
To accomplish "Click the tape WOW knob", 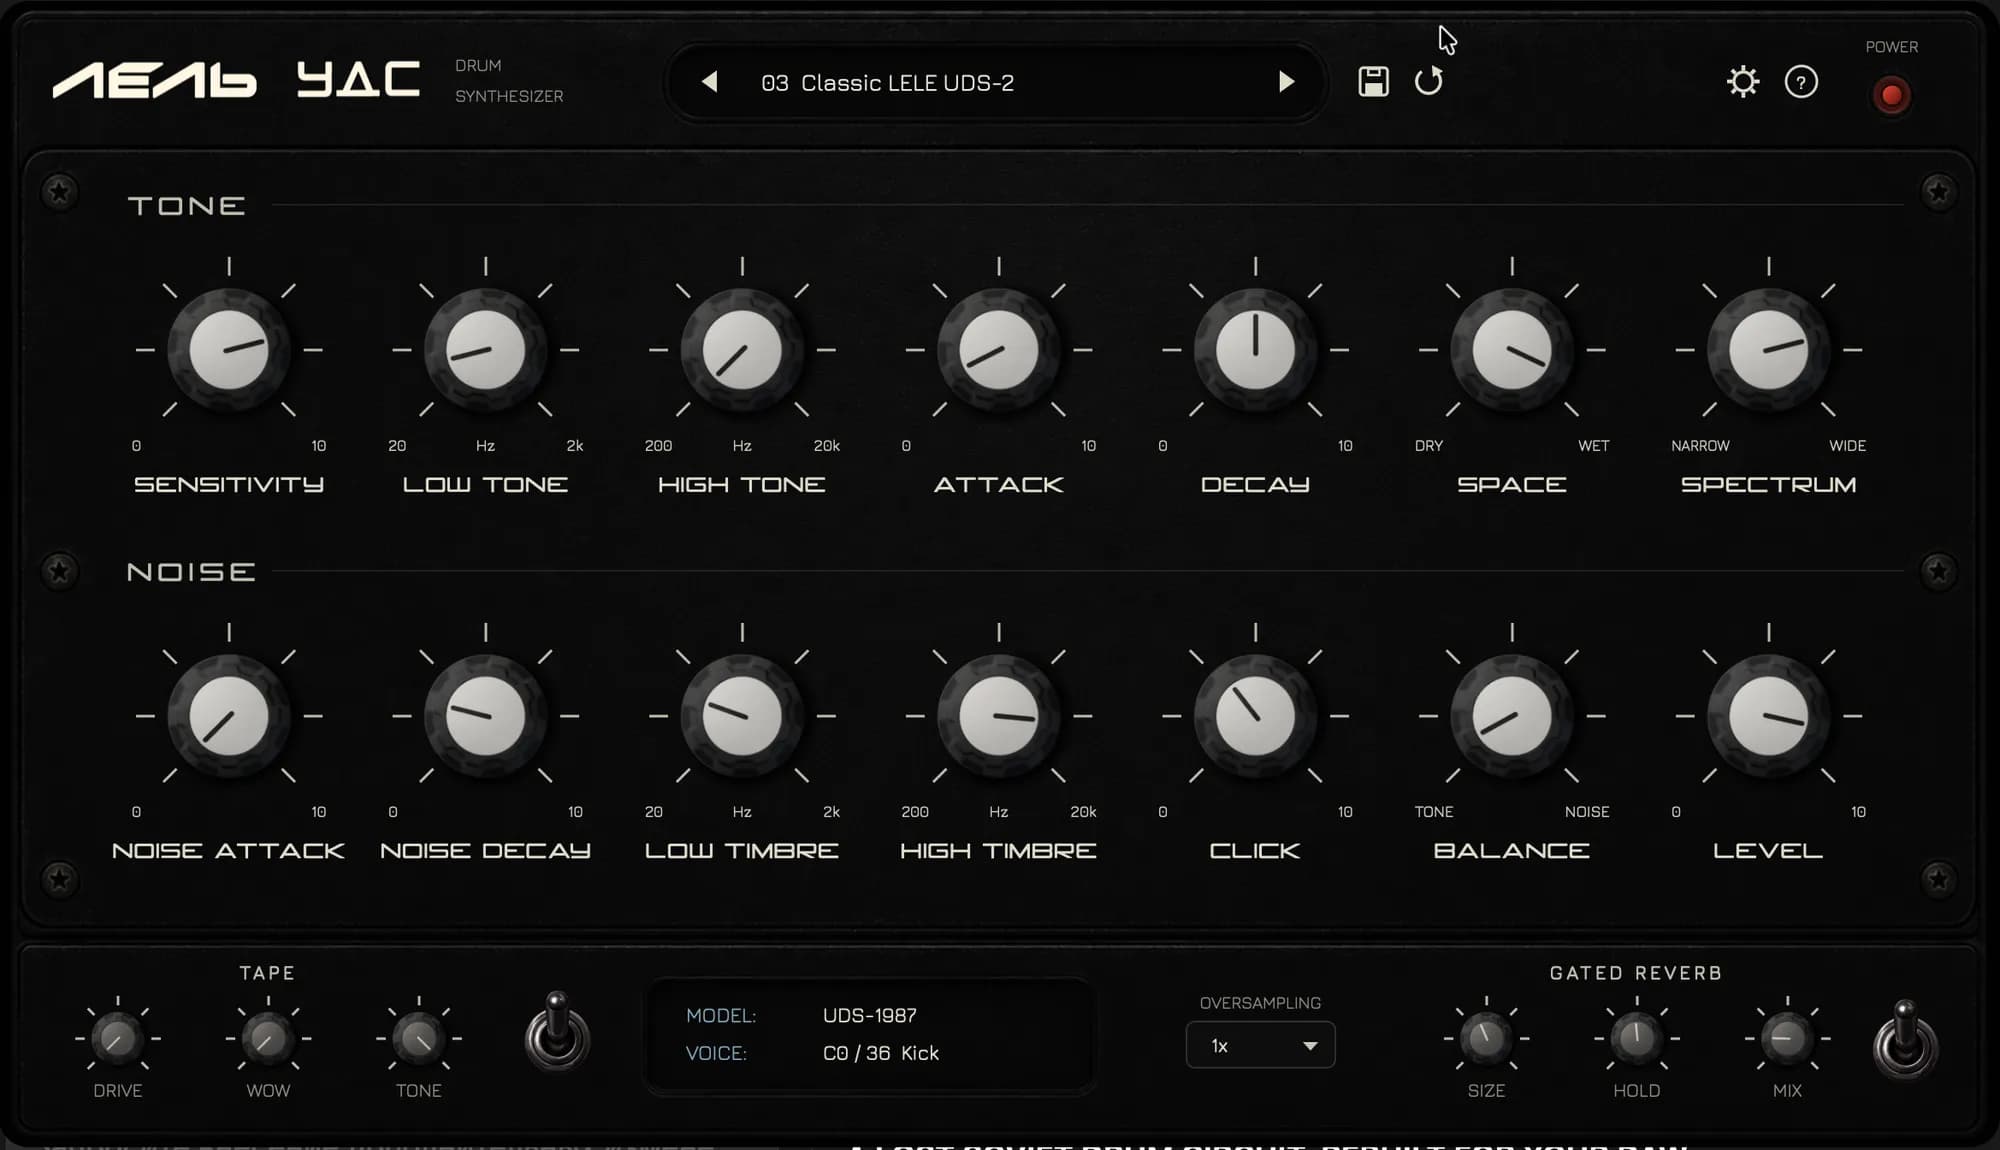I will pyautogui.click(x=268, y=1039).
